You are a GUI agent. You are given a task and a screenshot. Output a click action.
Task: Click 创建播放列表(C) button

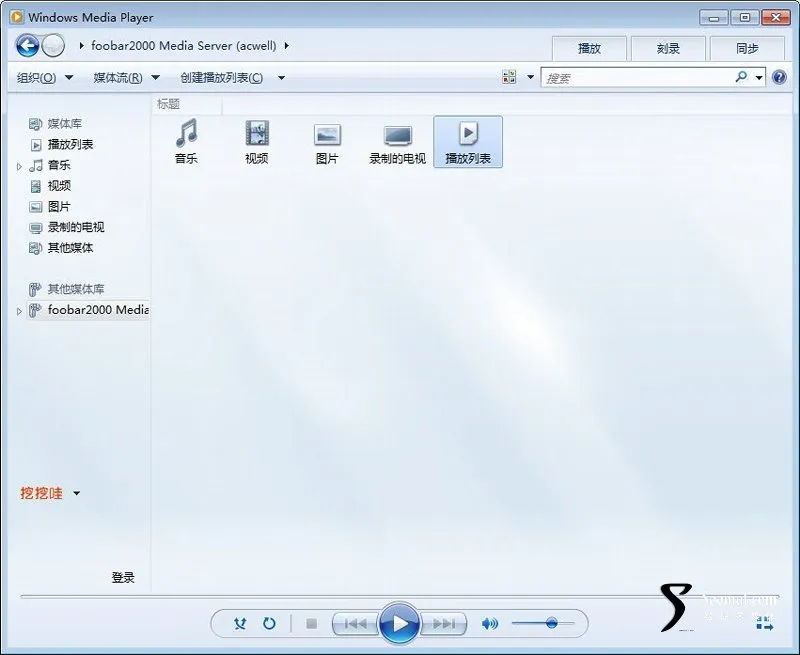[x=221, y=78]
